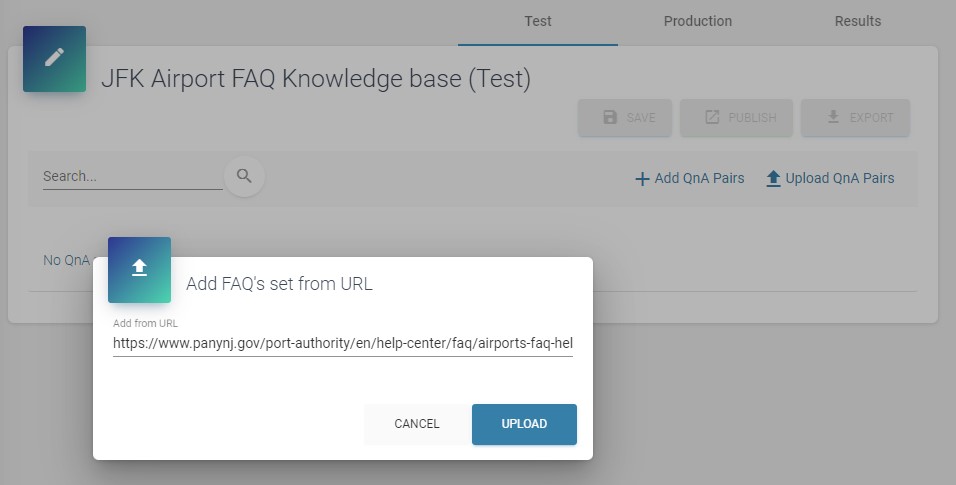Open the Production tab
This screenshot has height=485, width=956.
697,21
